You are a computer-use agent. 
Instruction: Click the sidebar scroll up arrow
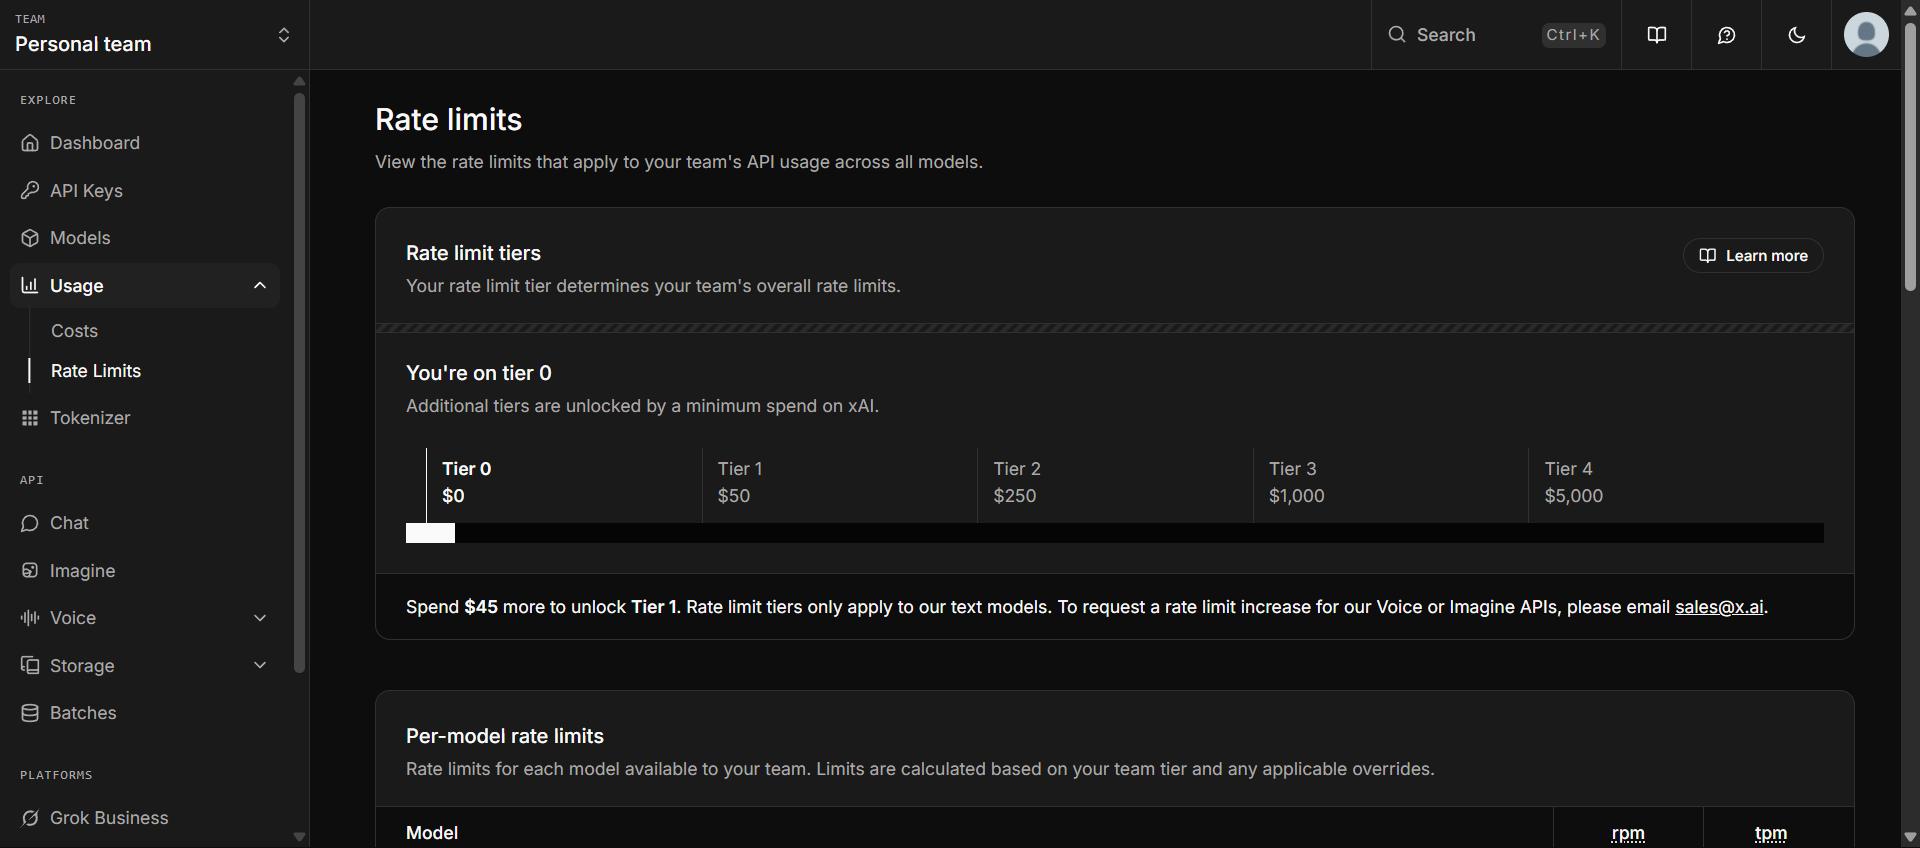click(x=299, y=81)
